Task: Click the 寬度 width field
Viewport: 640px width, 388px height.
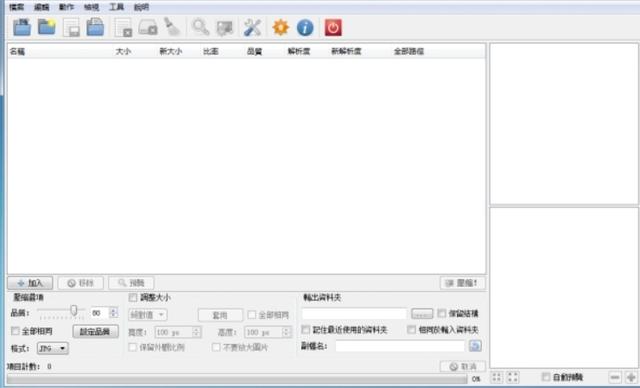Action: click(174, 332)
